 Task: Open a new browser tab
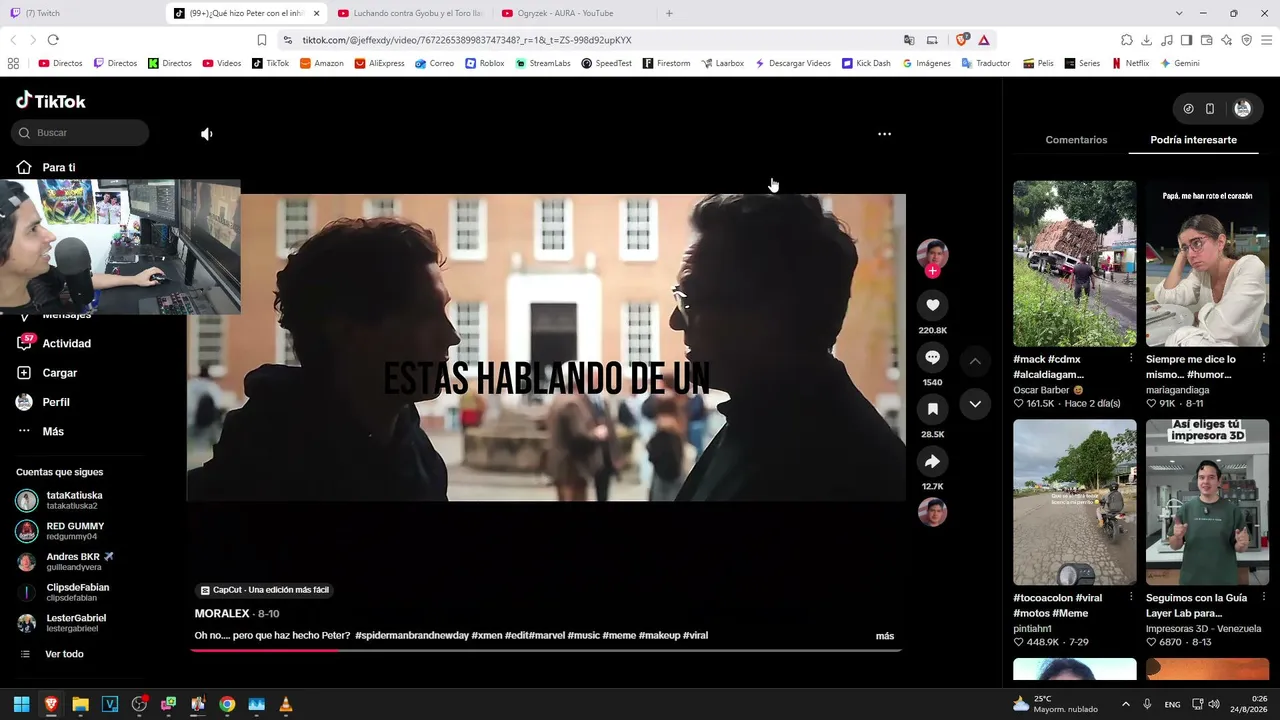[669, 13]
